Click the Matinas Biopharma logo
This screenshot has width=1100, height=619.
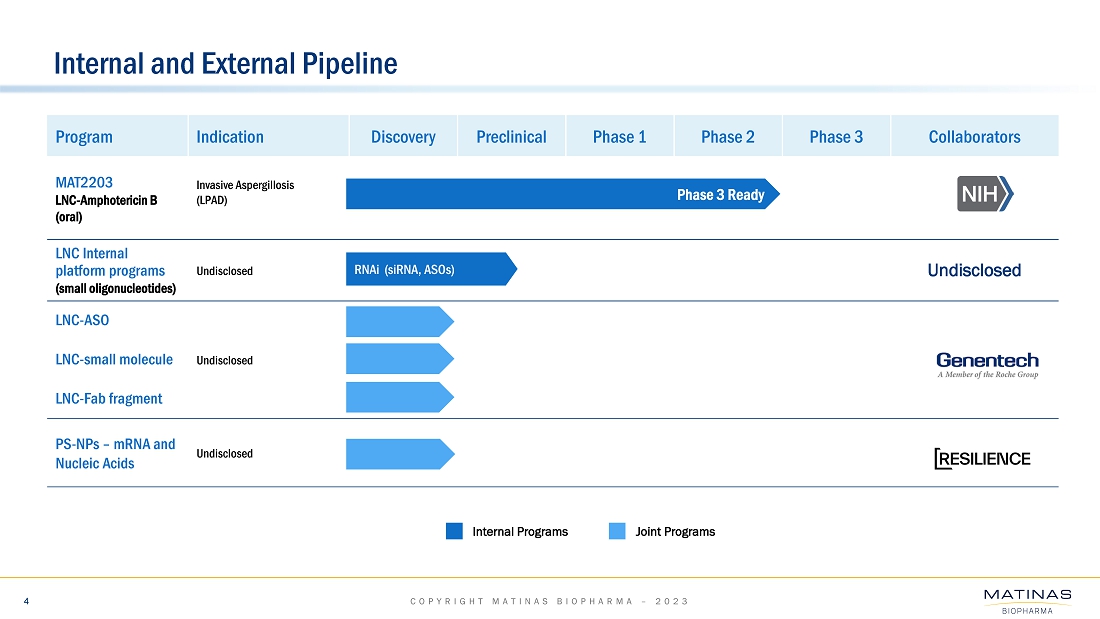pyautogui.click(x=1027, y=599)
